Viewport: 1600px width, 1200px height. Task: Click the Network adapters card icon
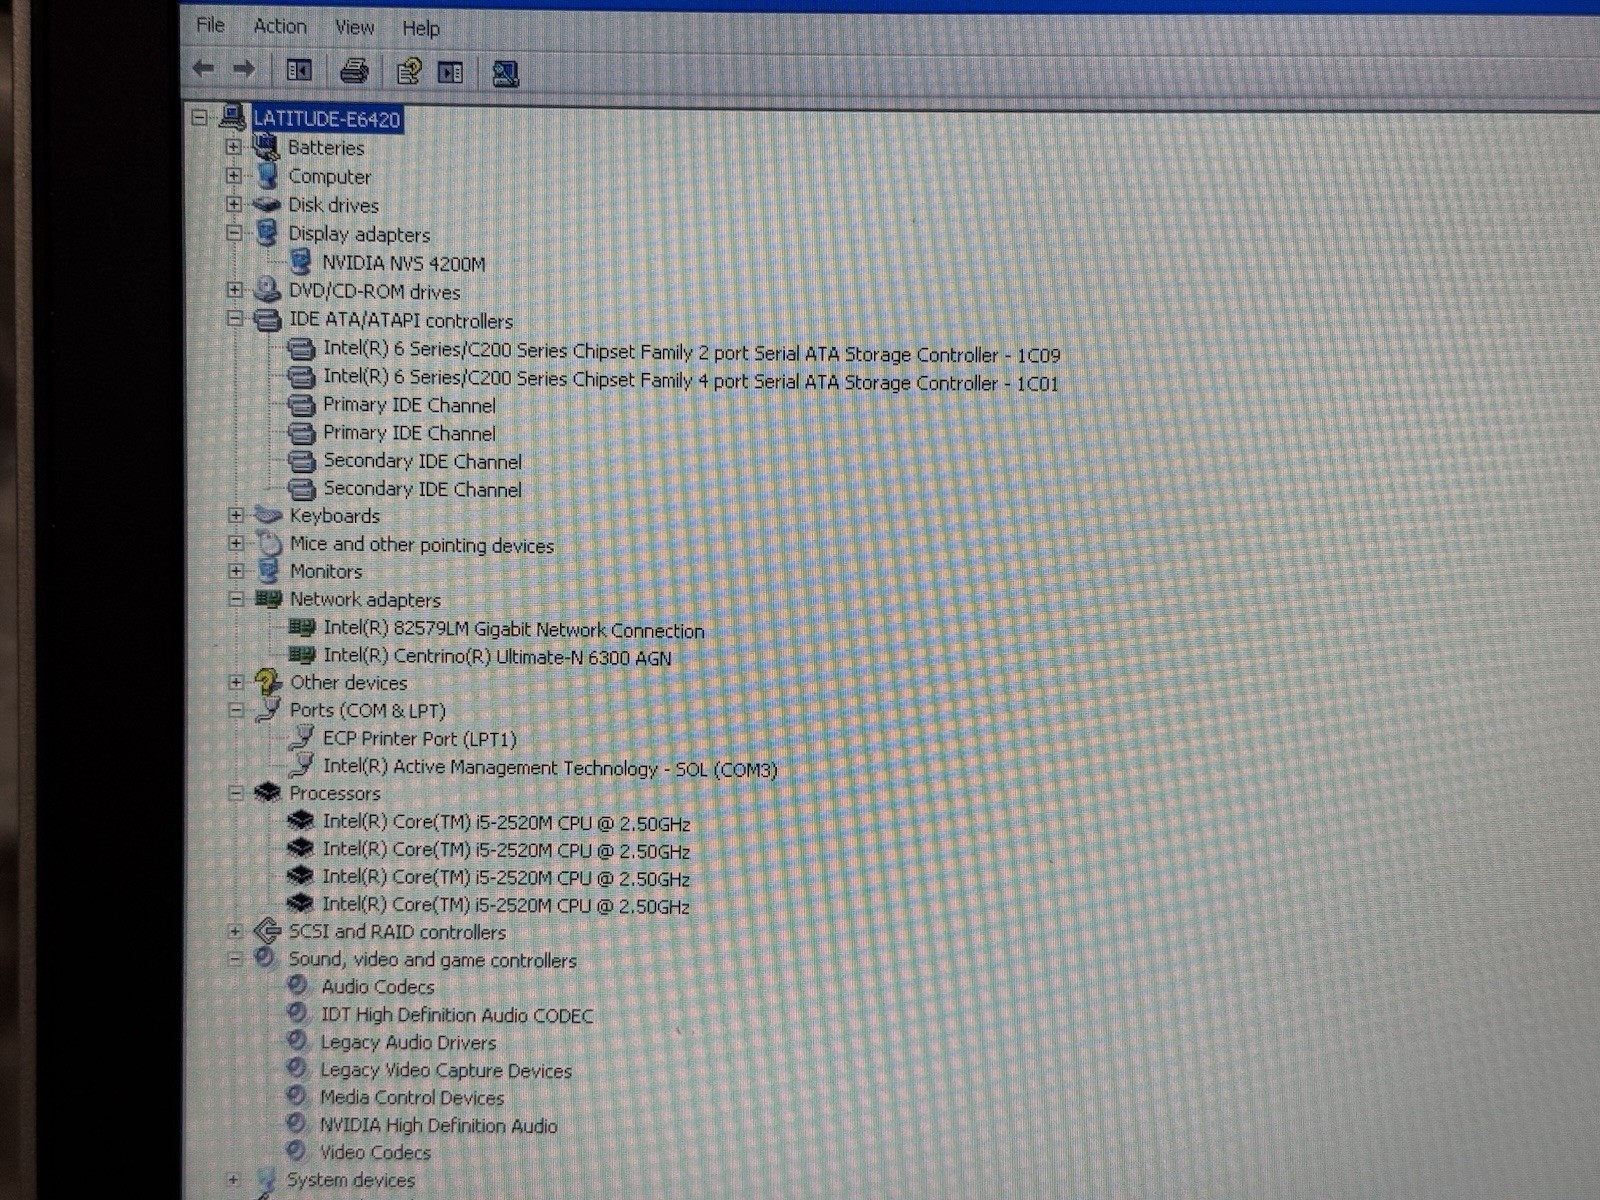coord(268,599)
